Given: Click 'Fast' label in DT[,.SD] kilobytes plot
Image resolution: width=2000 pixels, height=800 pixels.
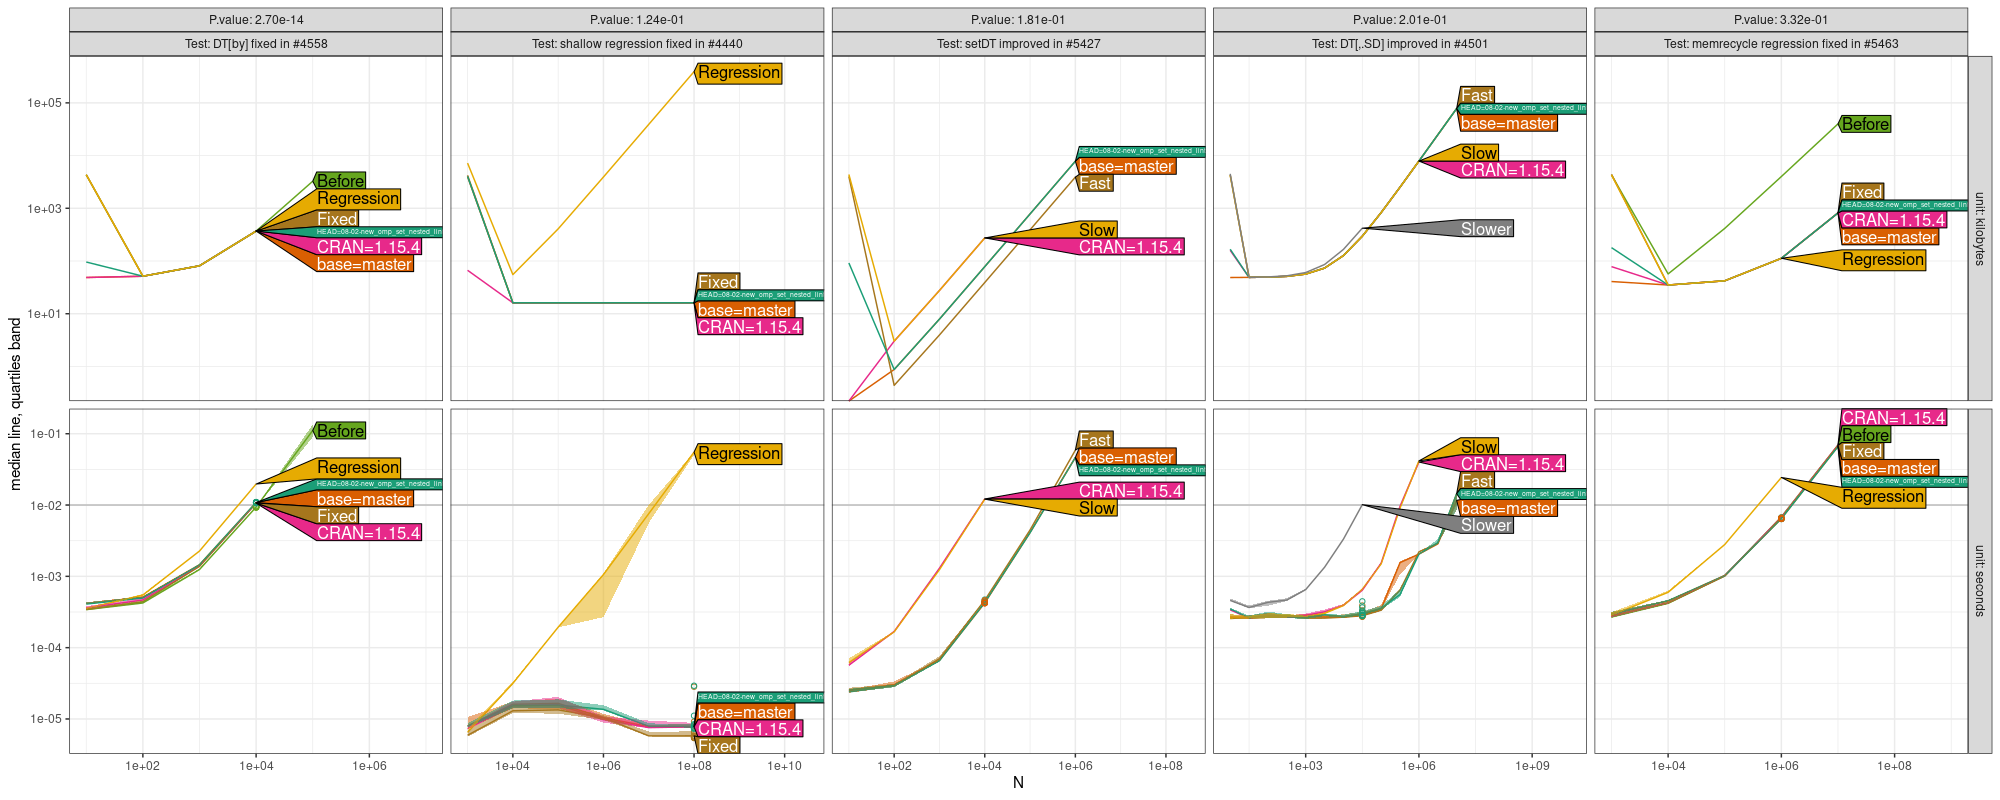Looking at the screenshot, I should pyautogui.click(x=1477, y=96).
